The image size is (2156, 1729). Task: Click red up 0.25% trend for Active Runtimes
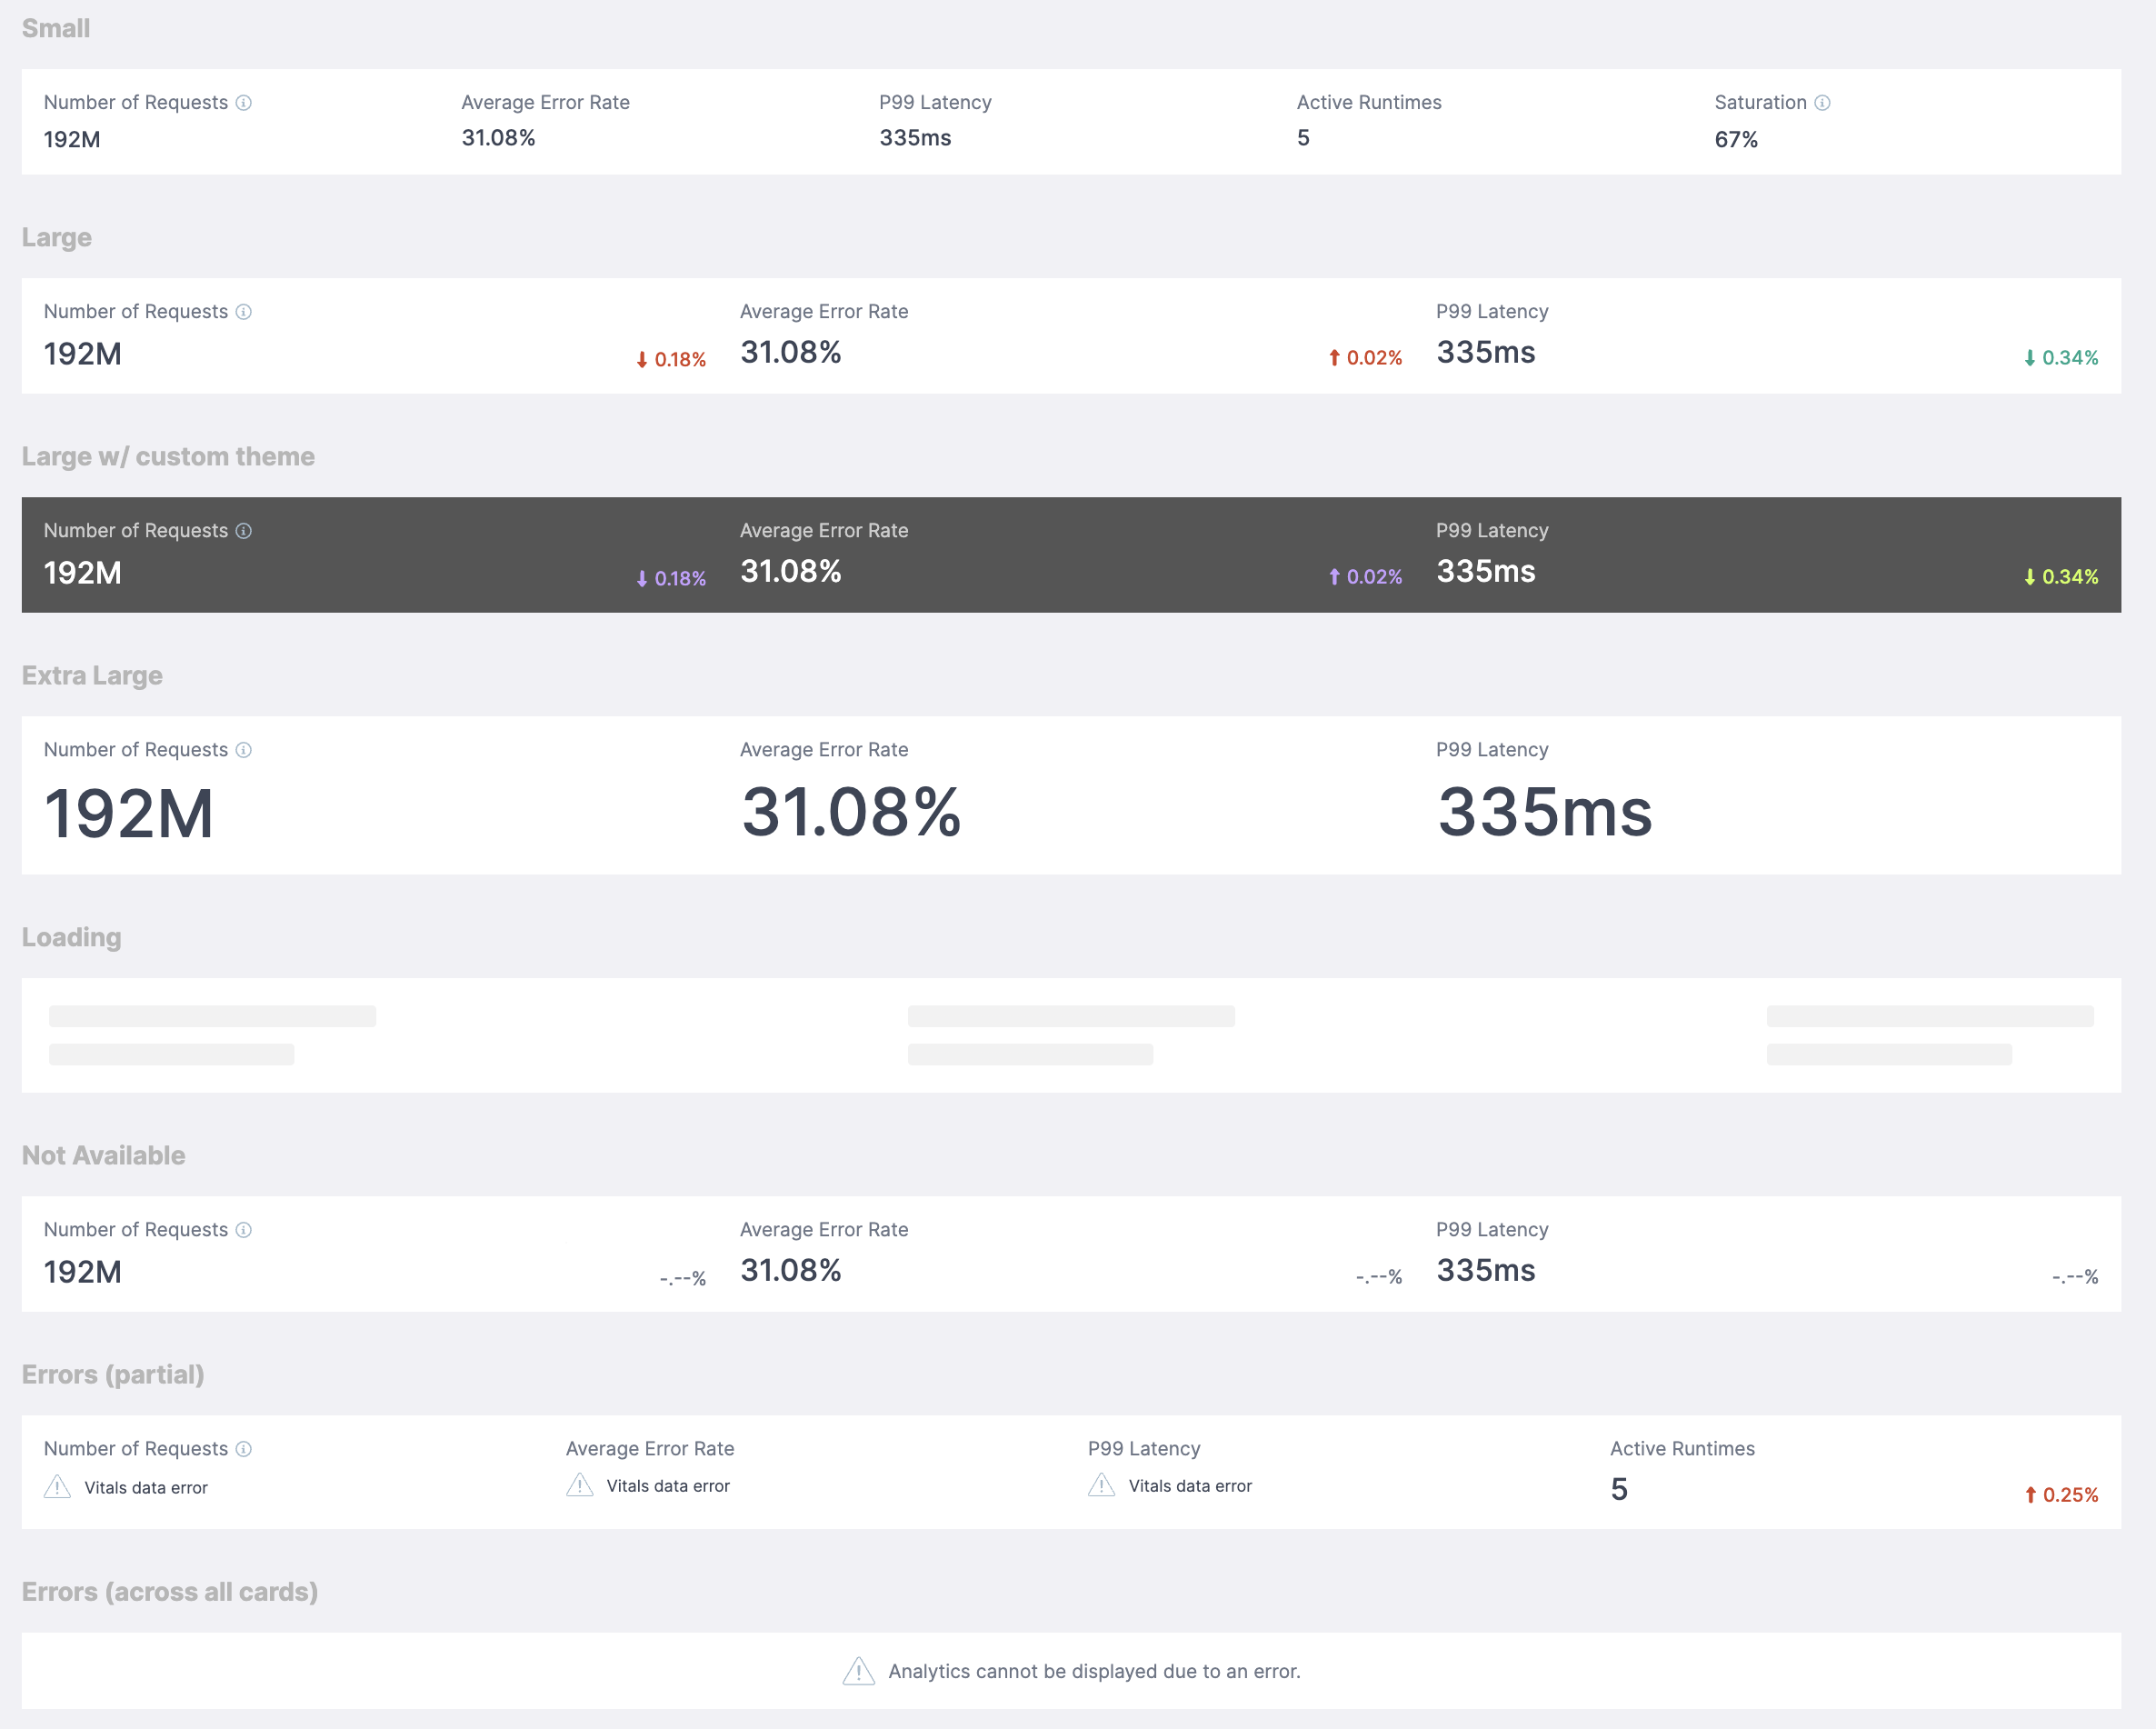point(2061,1495)
